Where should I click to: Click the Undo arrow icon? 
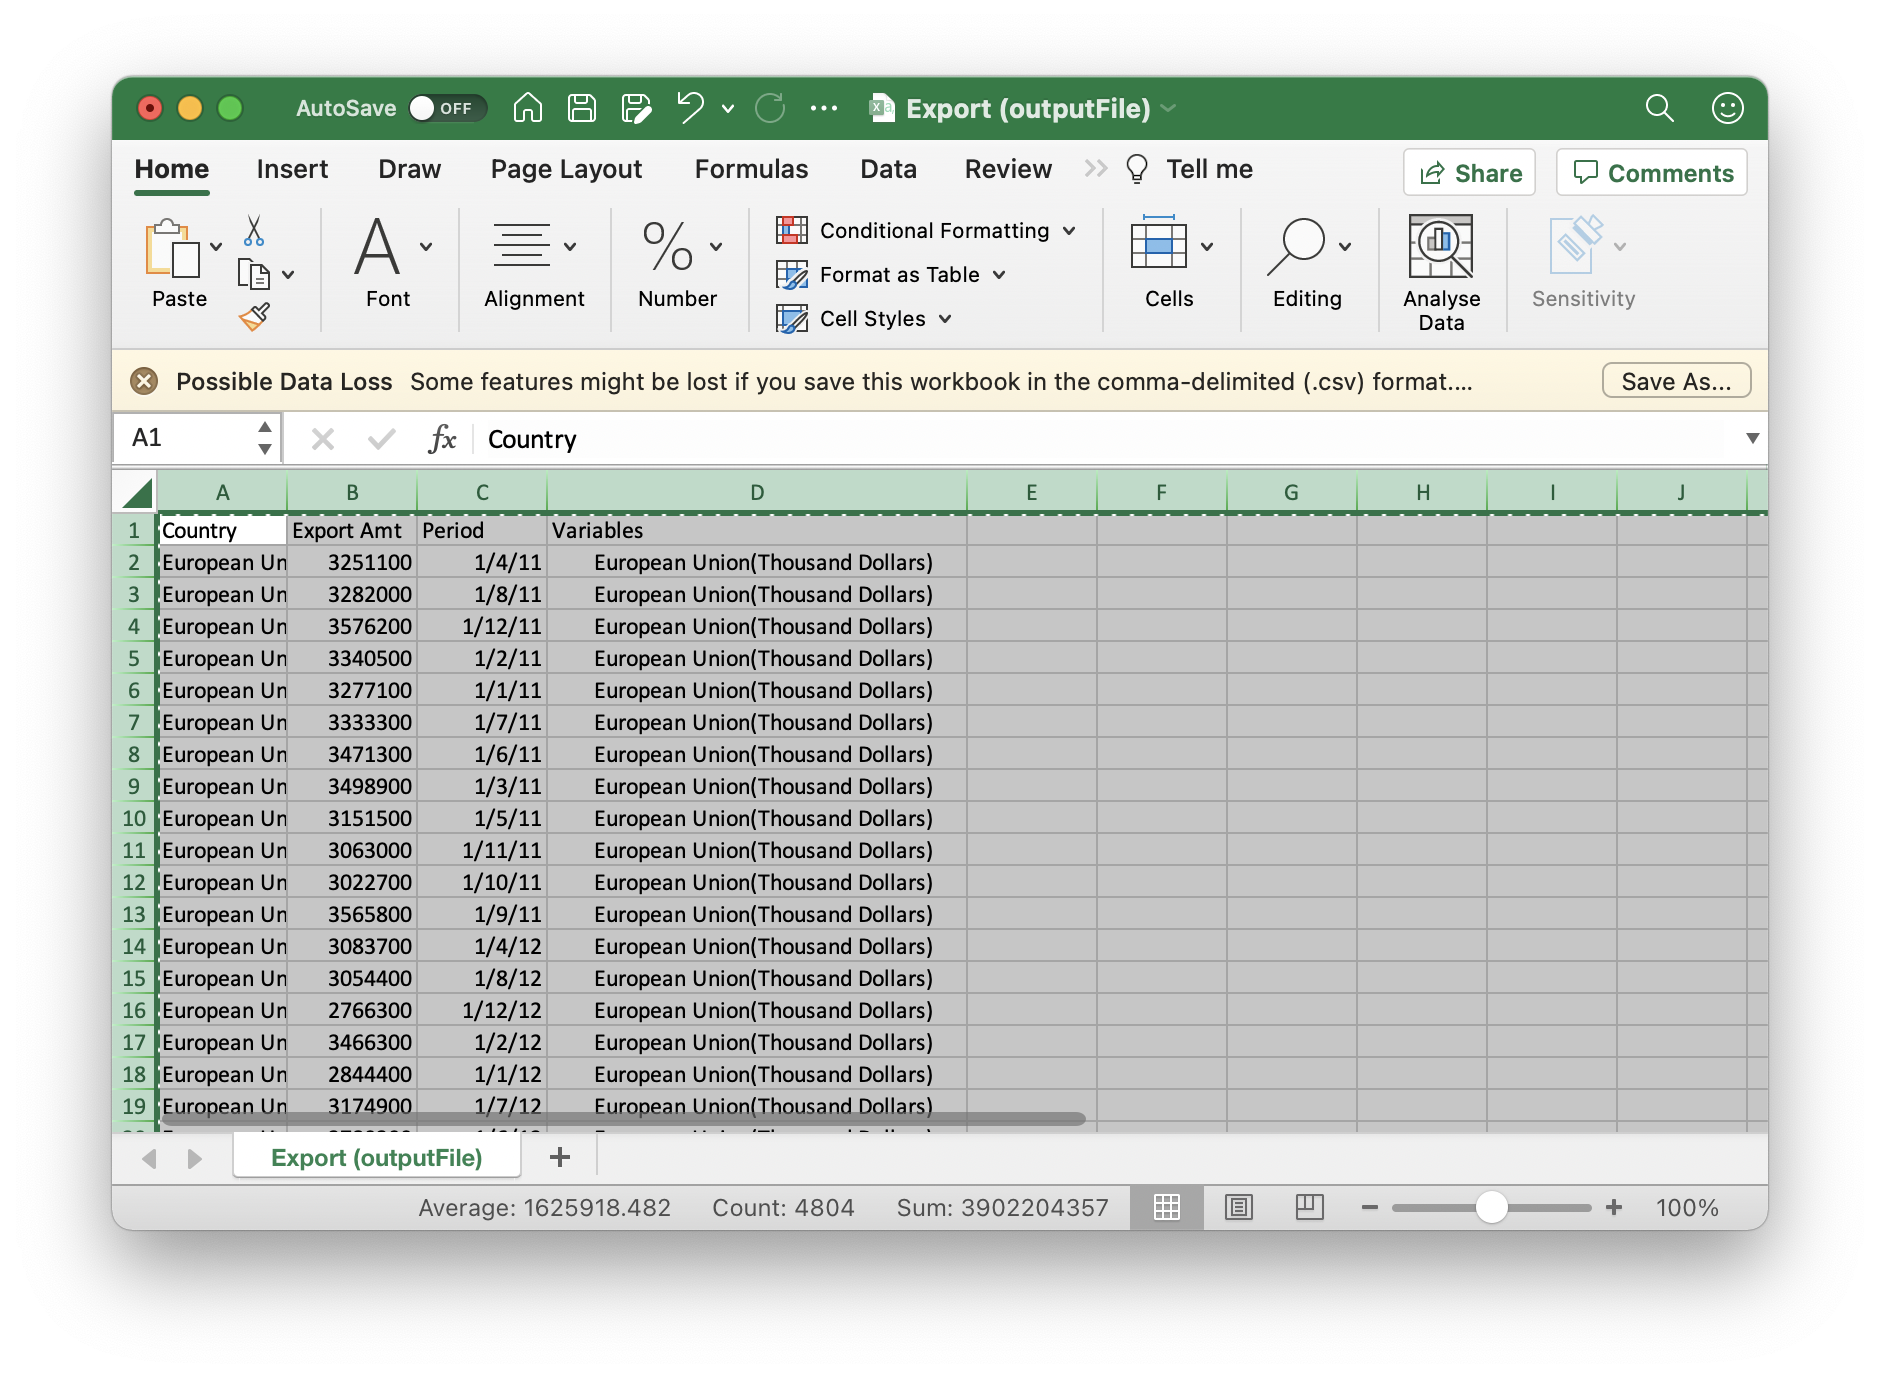click(x=690, y=108)
